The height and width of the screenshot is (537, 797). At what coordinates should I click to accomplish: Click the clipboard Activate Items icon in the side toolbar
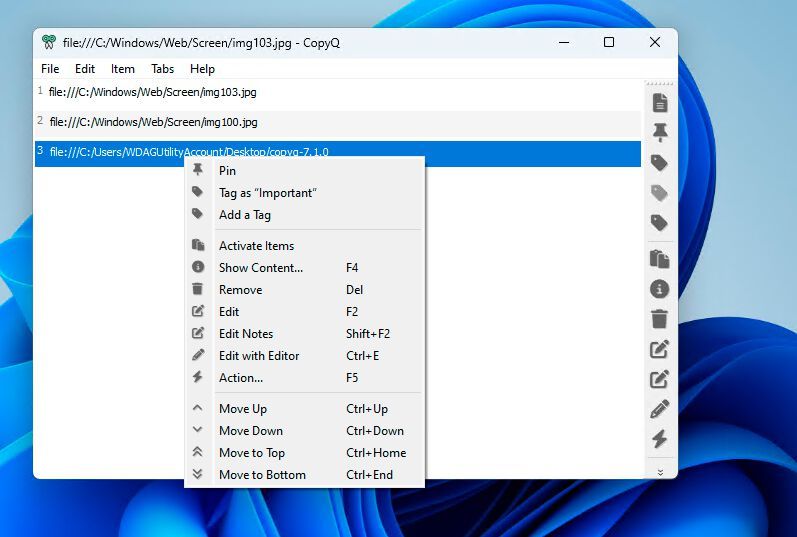(659, 259)
